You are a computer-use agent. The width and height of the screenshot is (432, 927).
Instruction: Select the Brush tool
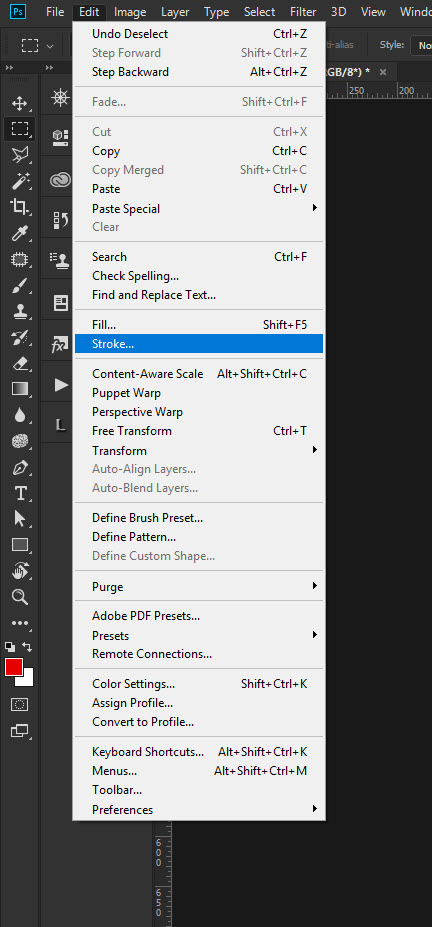[x=20, y=286]
